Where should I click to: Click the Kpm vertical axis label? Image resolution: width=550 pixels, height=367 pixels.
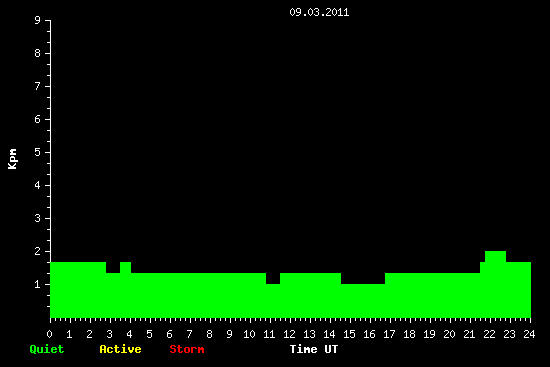click(x=12, y=159)
